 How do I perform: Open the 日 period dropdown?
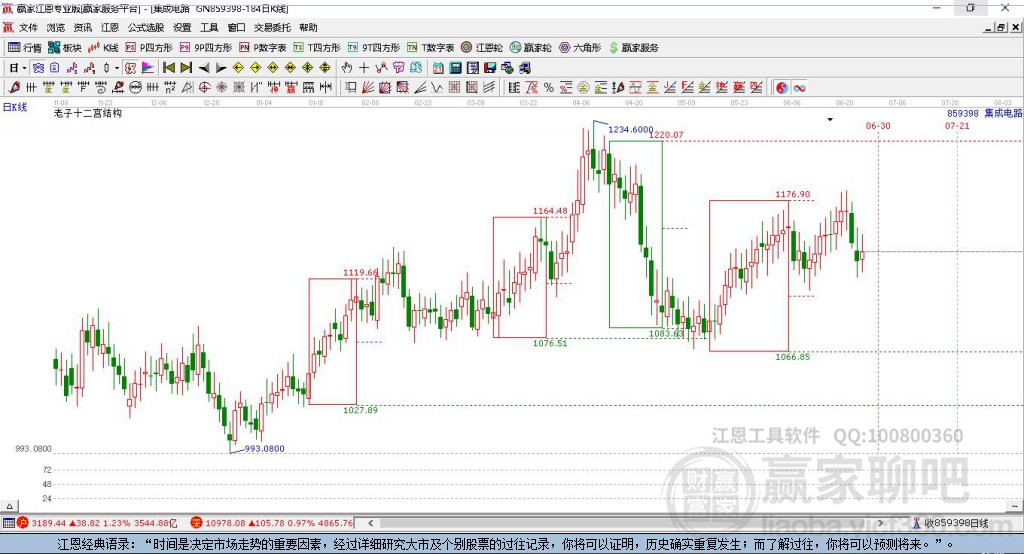click(18, 68)
